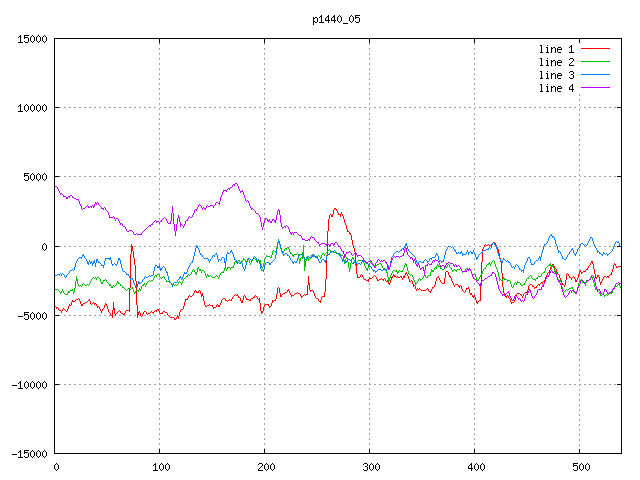Select the 'line 3' legend label
Screen dimensions: 640x480
(x=556, y=76)
